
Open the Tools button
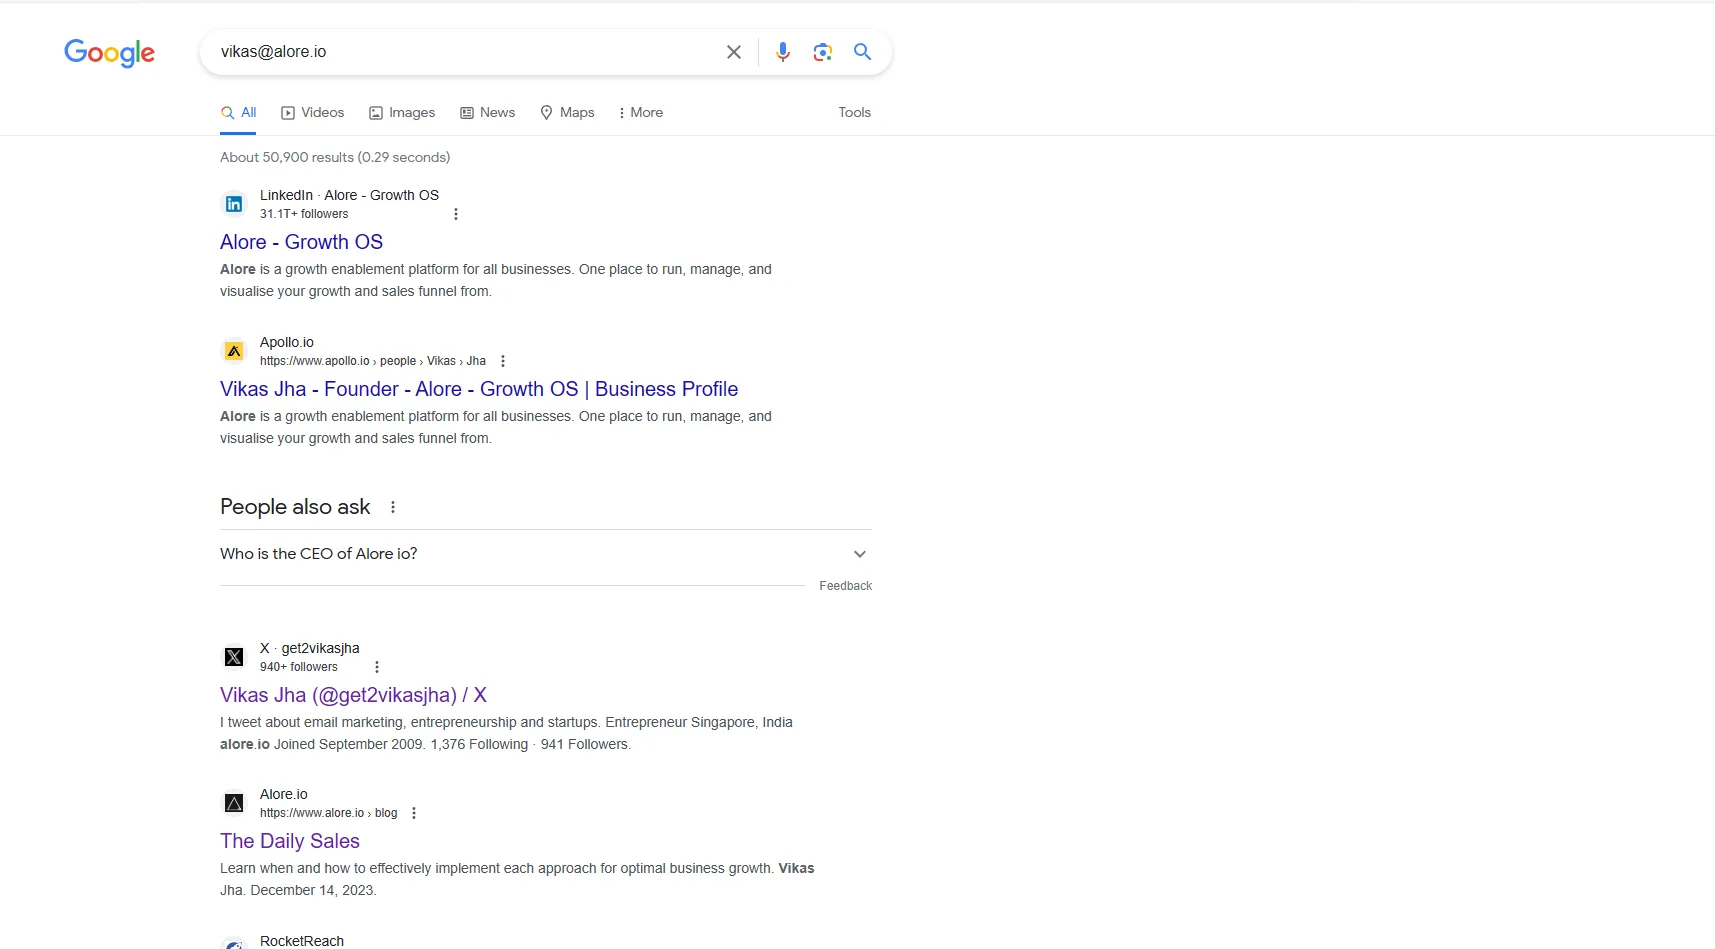coord(855,113)
